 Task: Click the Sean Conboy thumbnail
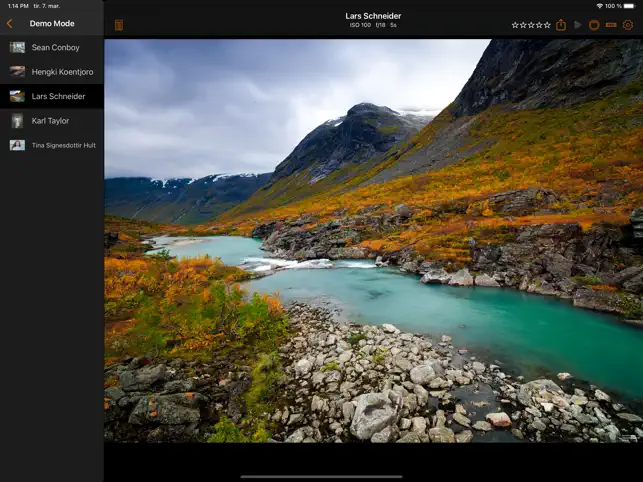(17, 48)
